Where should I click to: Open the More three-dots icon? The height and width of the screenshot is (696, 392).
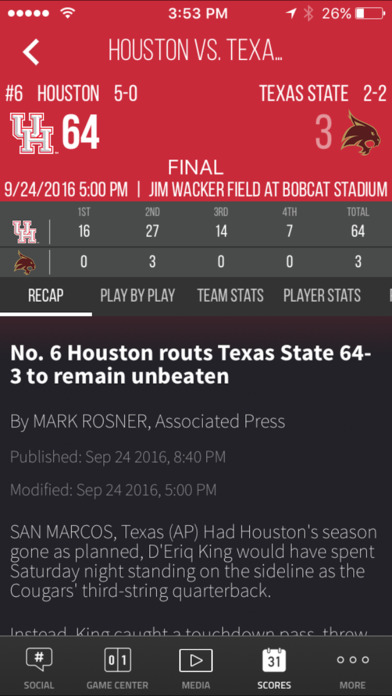coord(353,660)
